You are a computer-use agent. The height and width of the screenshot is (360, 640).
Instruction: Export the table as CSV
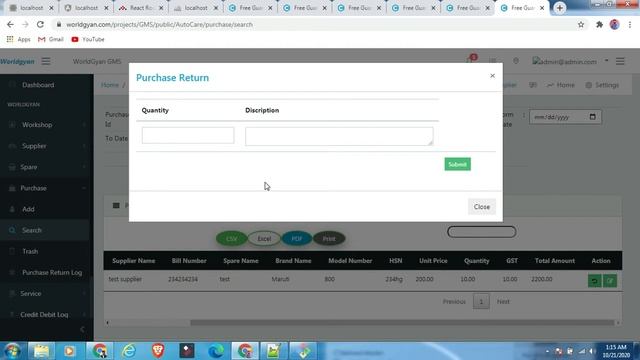coord(231,239)
